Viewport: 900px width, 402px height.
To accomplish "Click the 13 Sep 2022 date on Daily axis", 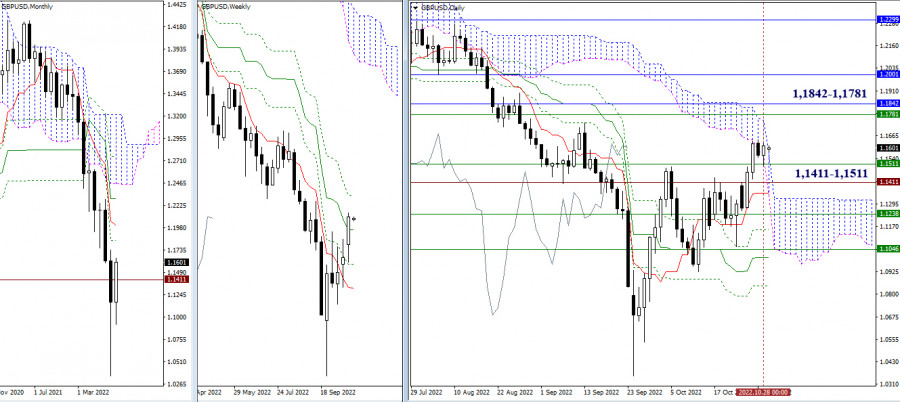I will pyautogui.click(x=602, y=392).
